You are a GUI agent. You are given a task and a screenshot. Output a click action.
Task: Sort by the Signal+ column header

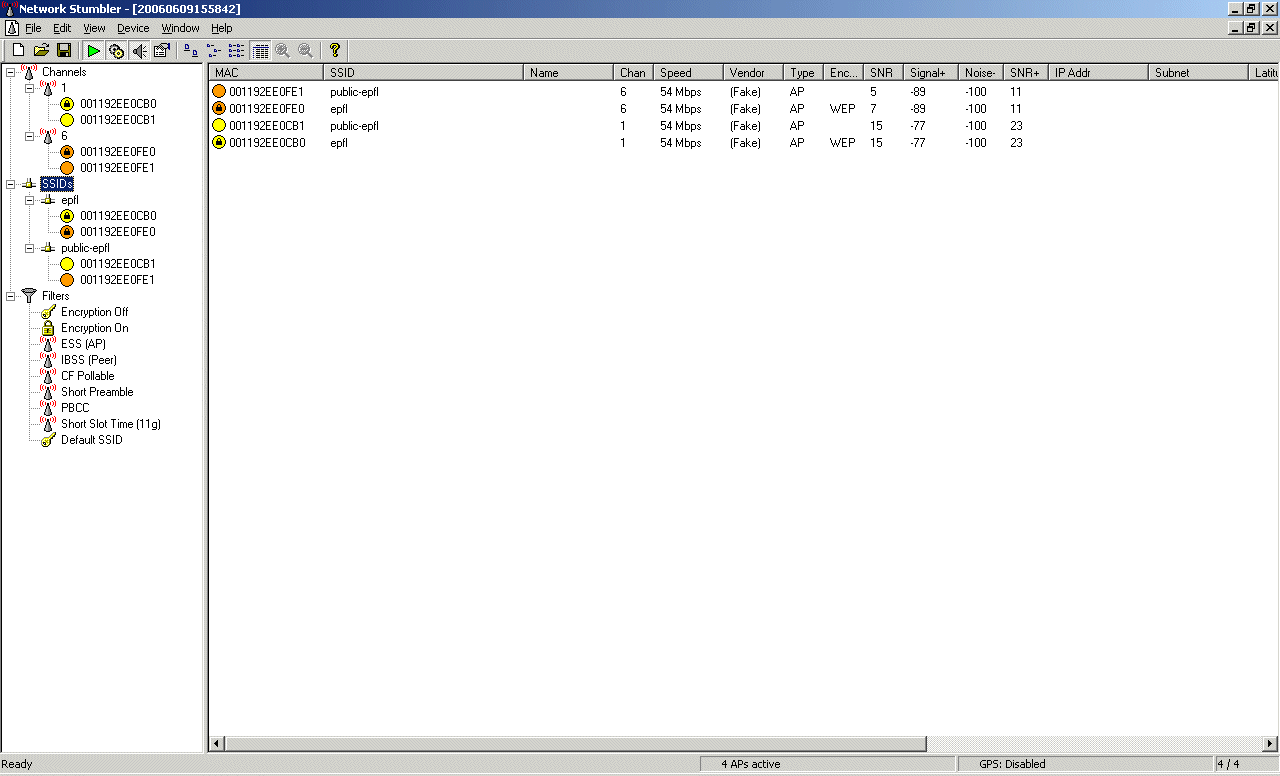coord(931,73)
